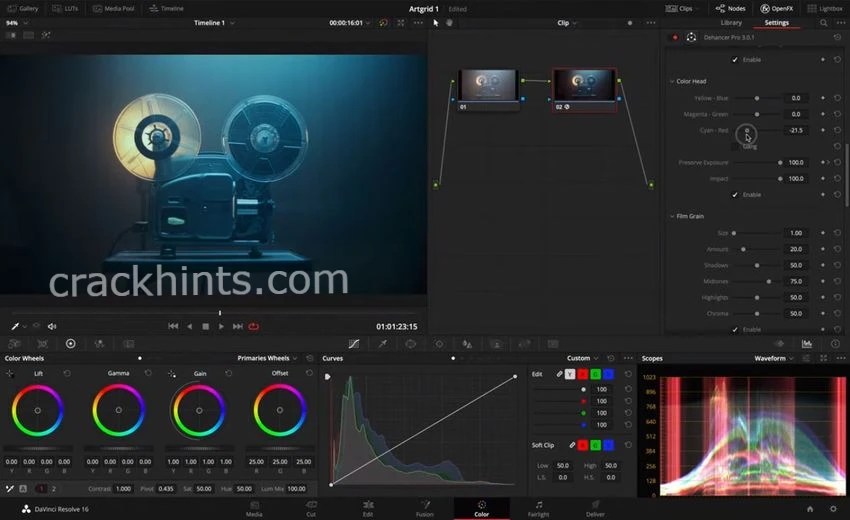Screen dimensions: 850x520
Task: Open the OpenFX search icon
Action: (823, 23)
